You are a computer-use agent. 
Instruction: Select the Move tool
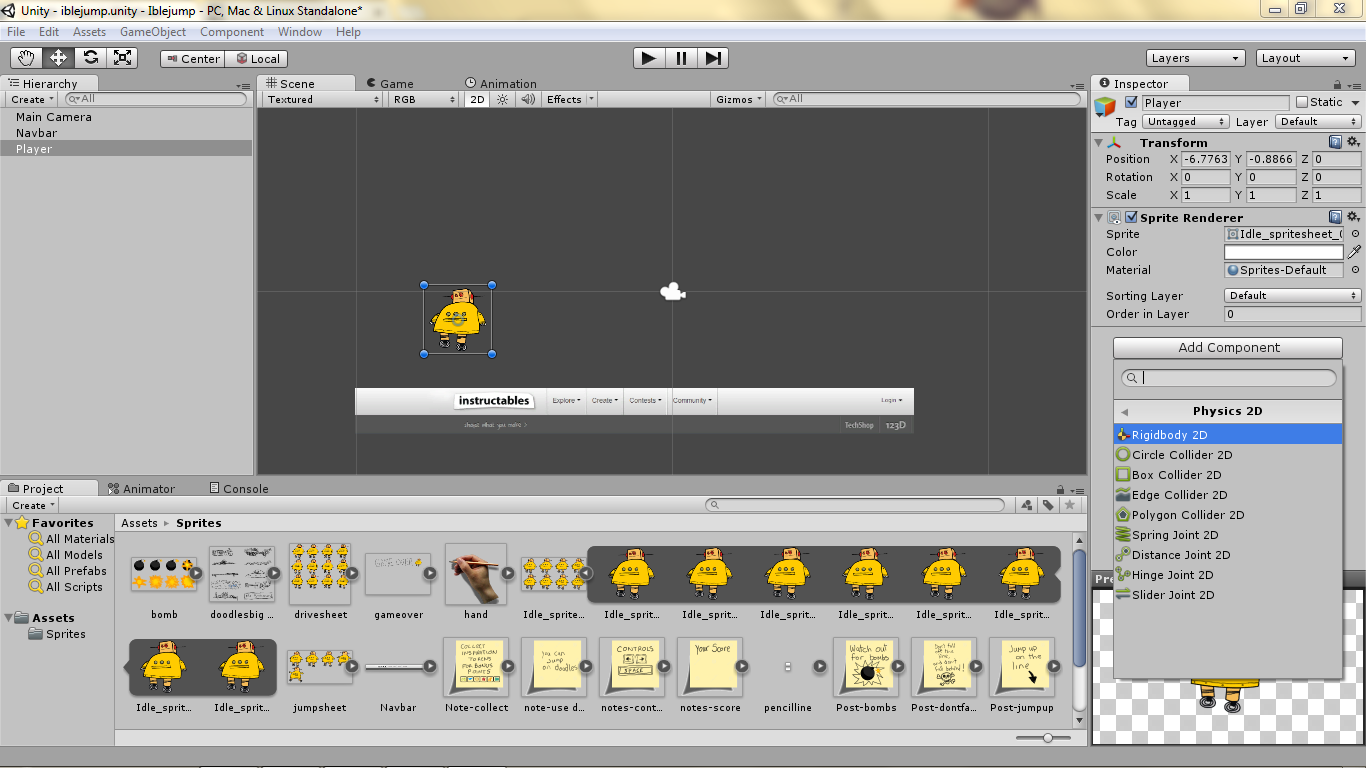click(x=58, y=58)
